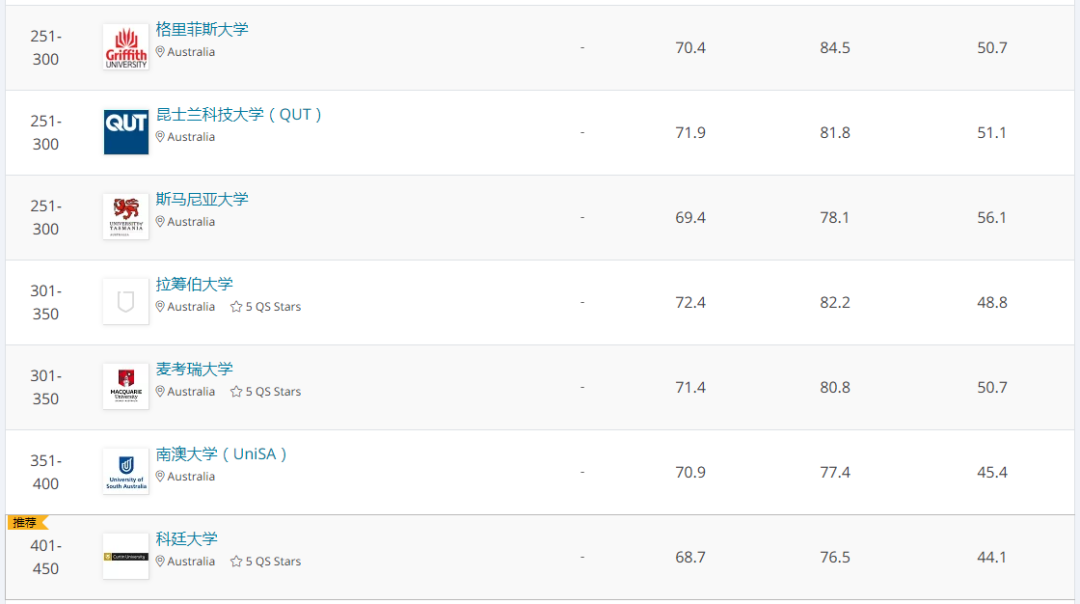Open the 南澳大学（UniSA） link
This screenshot has height=604, width=1080.
click(222, 455)
